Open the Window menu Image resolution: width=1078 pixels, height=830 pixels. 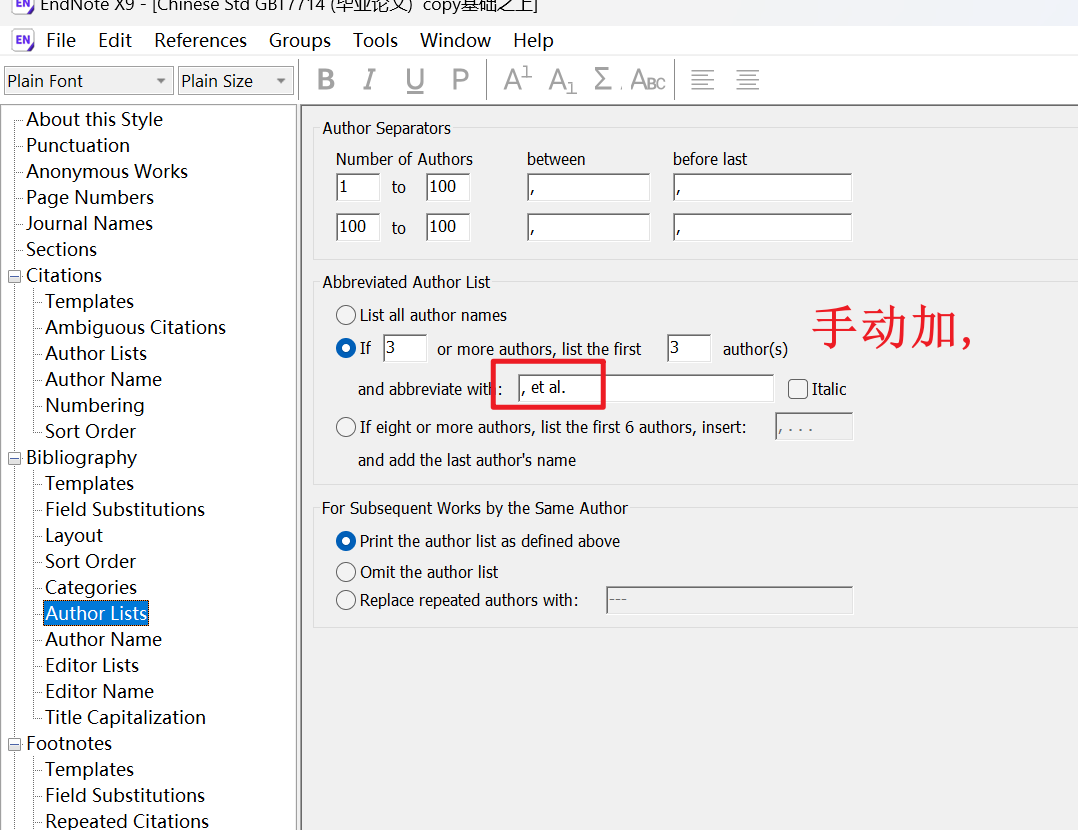click(455, 41)
